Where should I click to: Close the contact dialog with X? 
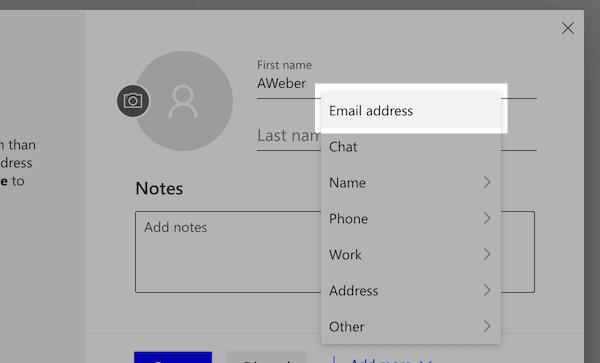point(568,28)
